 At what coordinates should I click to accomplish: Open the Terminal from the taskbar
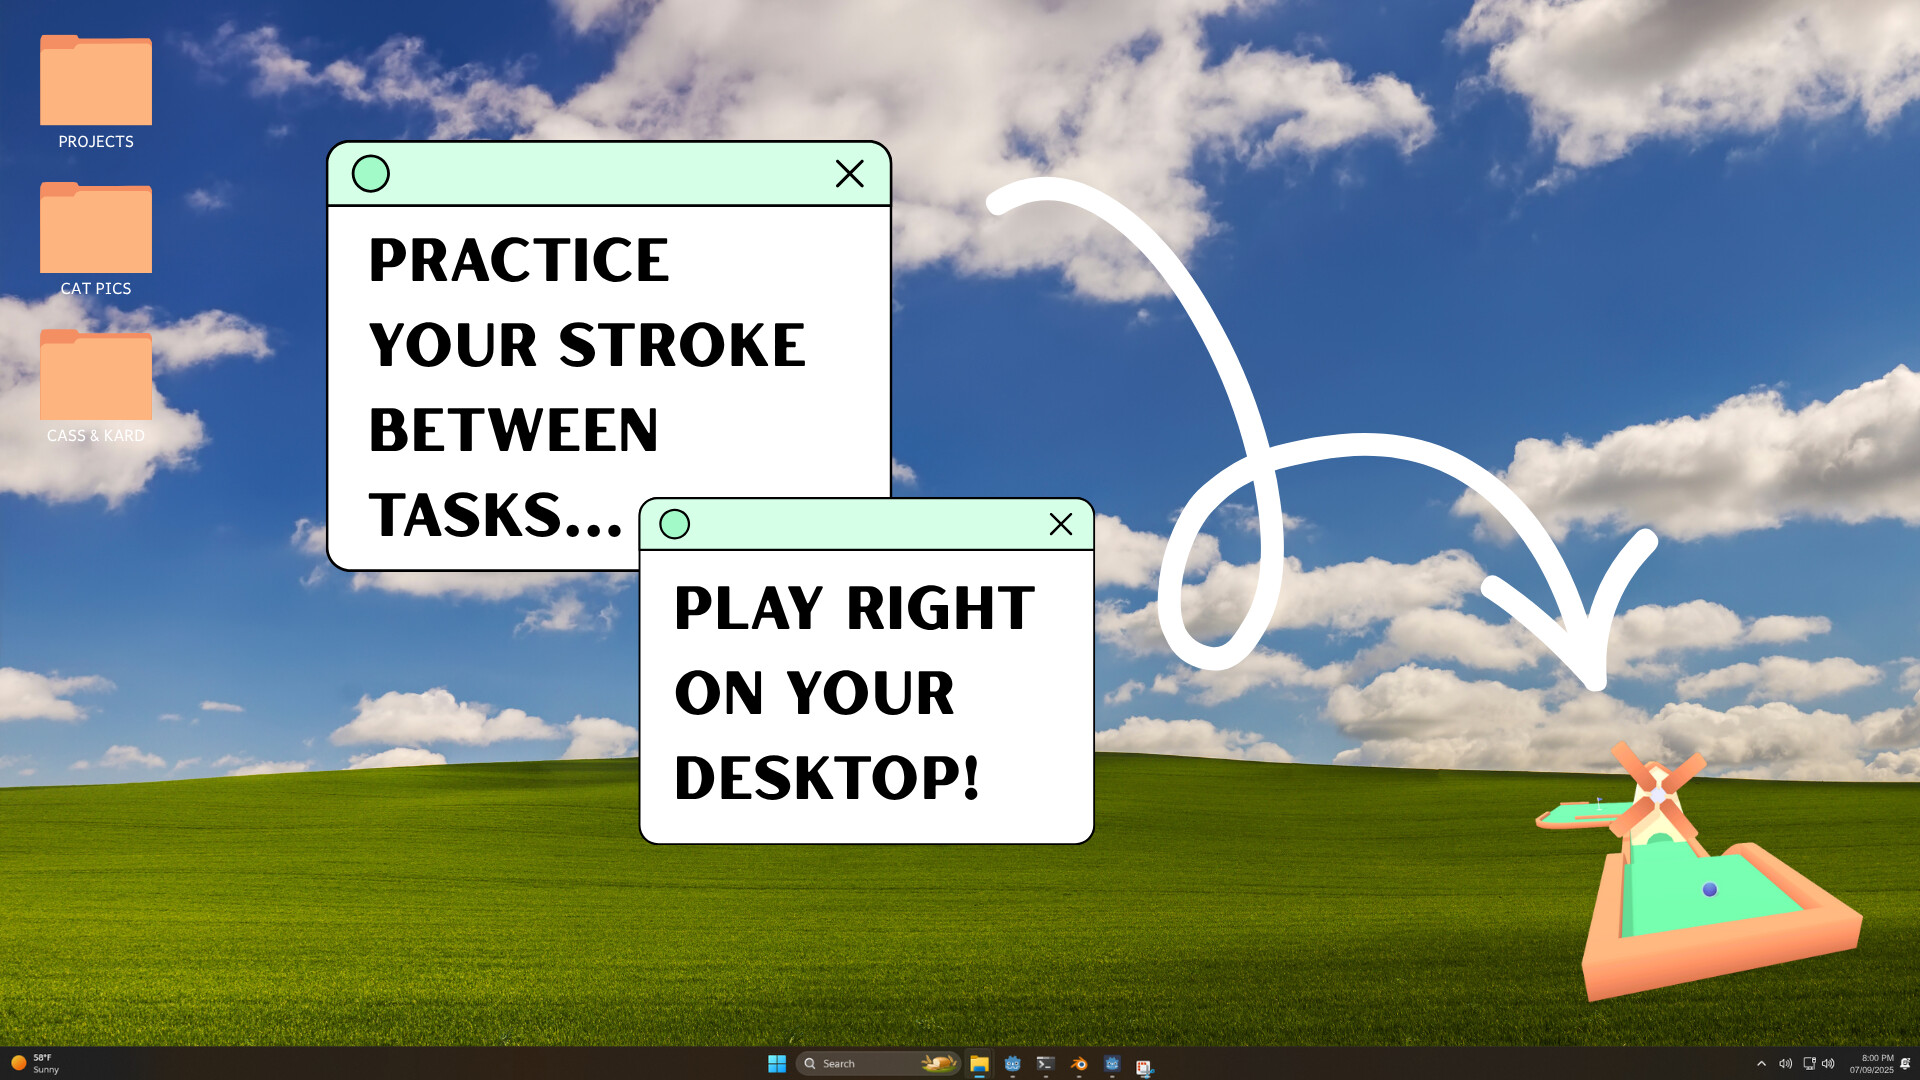click(x=1046, y=1063)
